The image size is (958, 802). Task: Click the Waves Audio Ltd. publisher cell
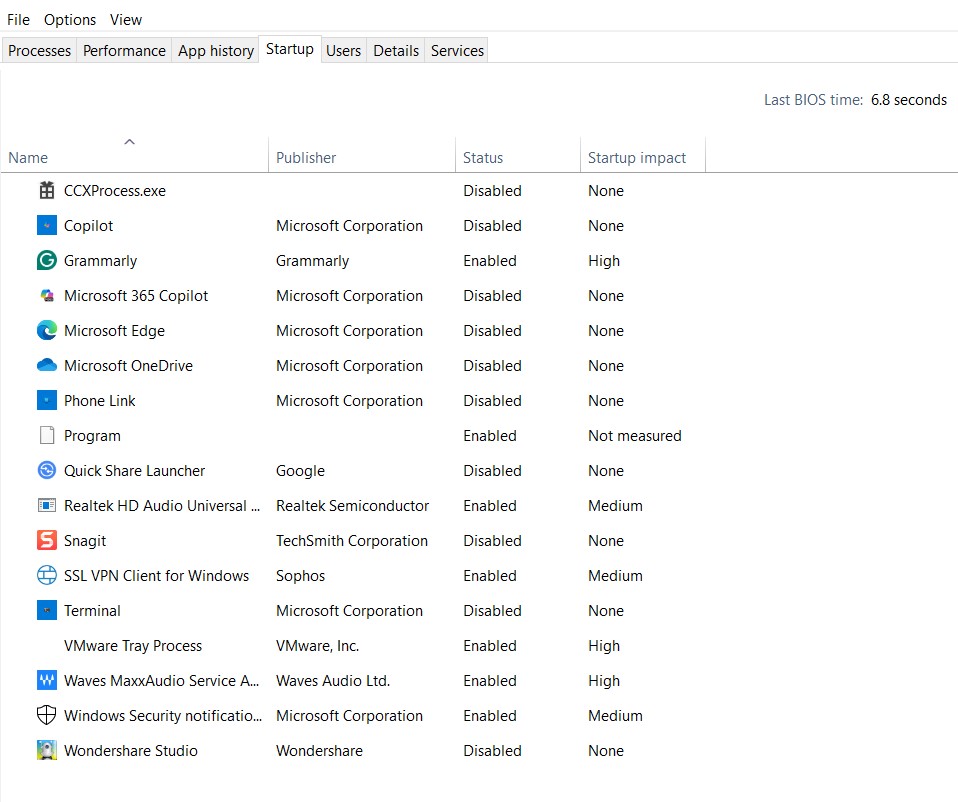click(333, 680)
